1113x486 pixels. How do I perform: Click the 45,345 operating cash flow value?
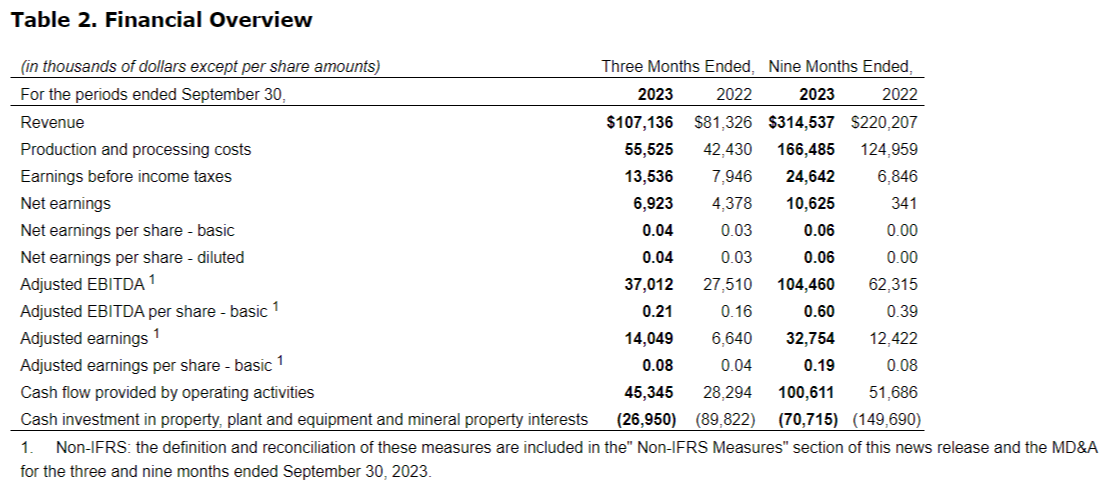[648, 392]
